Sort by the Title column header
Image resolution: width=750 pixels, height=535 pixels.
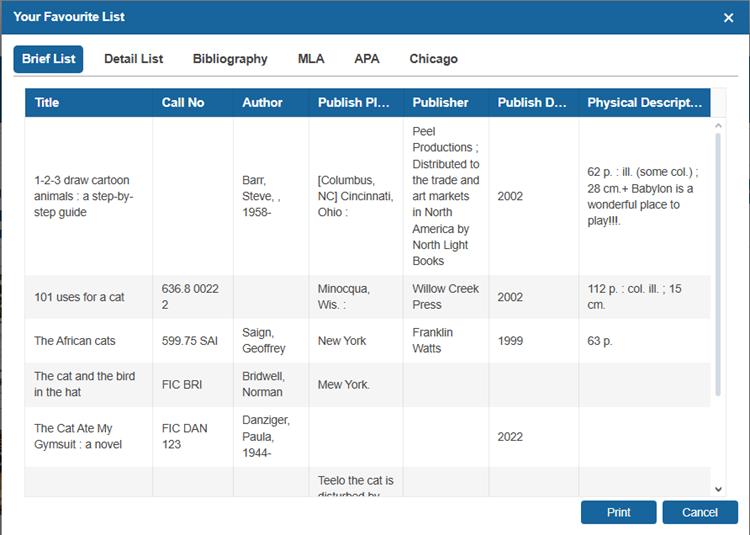47,102
